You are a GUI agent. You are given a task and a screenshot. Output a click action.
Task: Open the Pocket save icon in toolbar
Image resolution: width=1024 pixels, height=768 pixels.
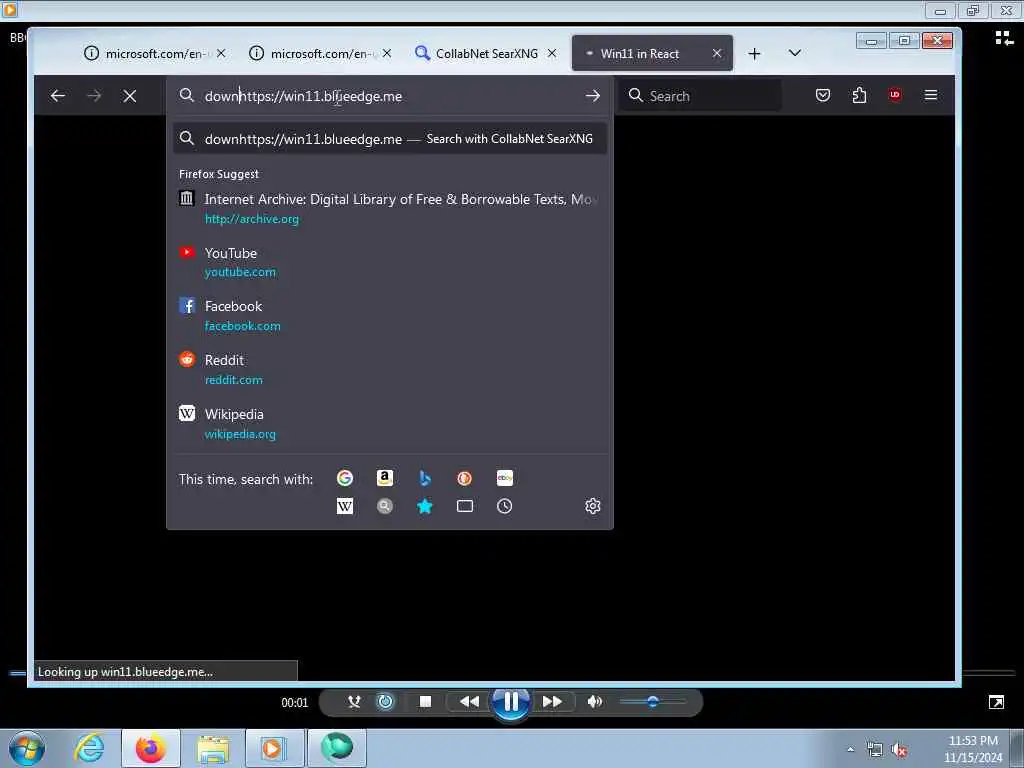click(823, 95)
